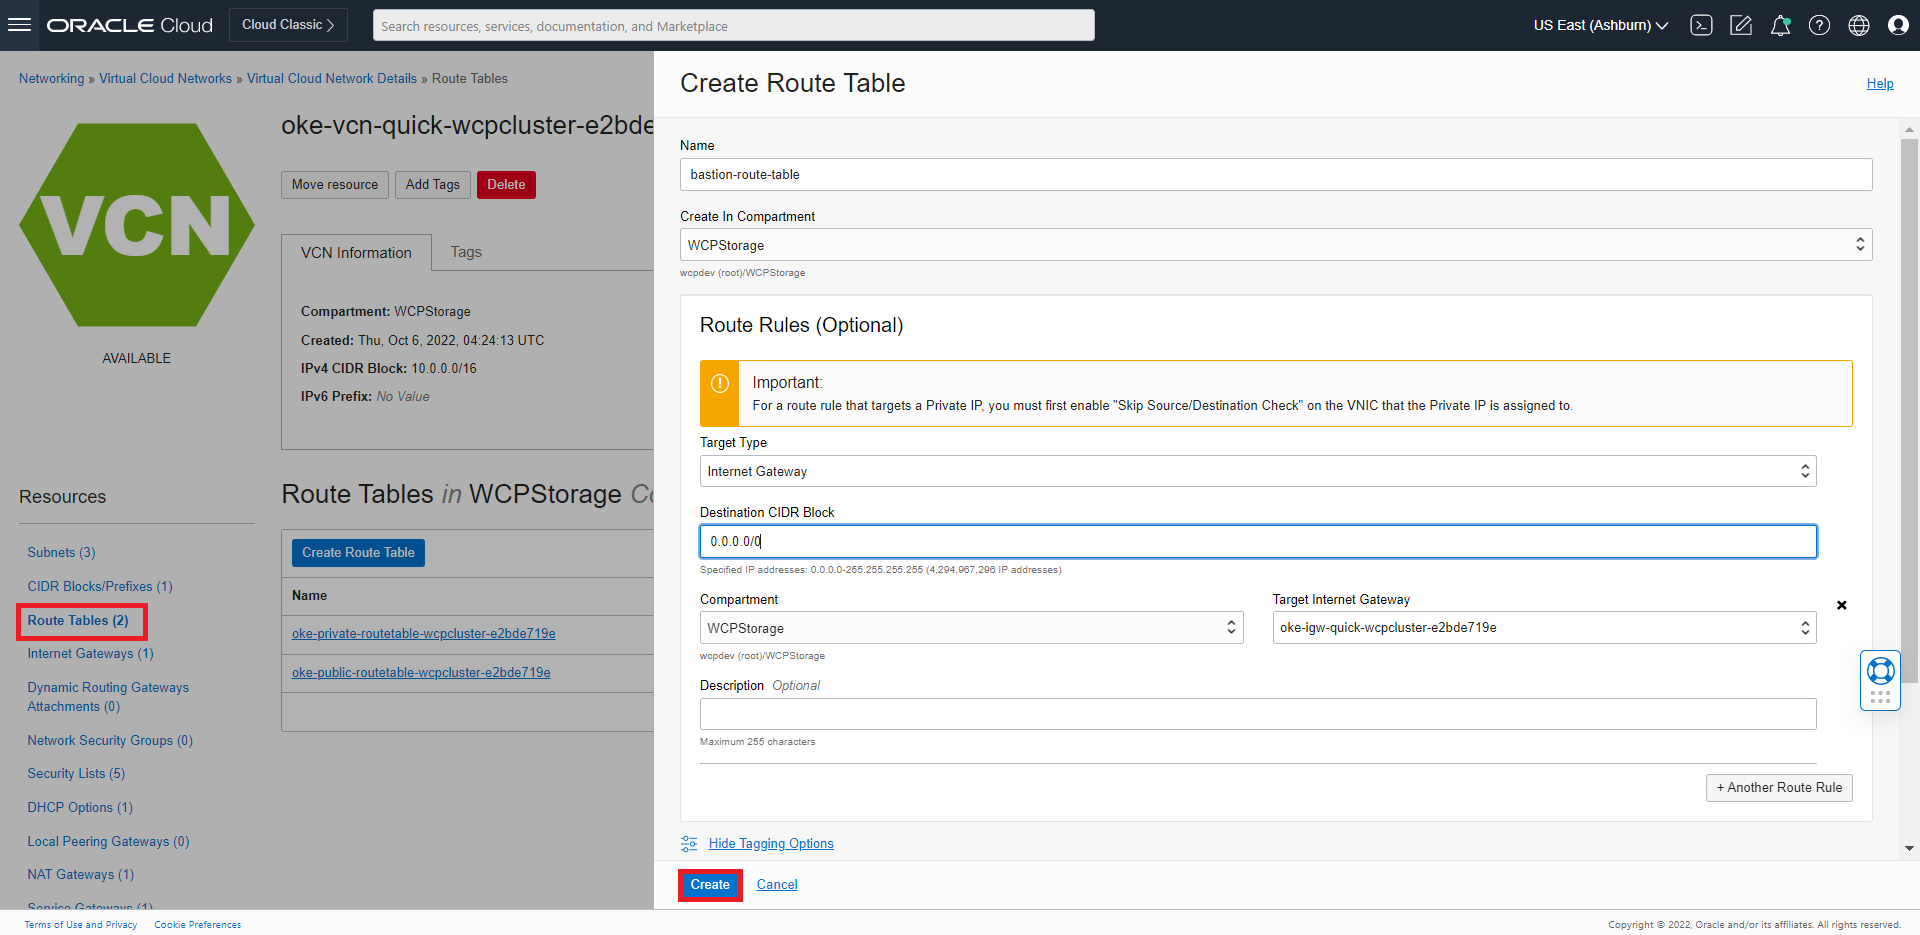
Task: Open Terms of Use and Privacy link
Action: coord(81,925)
